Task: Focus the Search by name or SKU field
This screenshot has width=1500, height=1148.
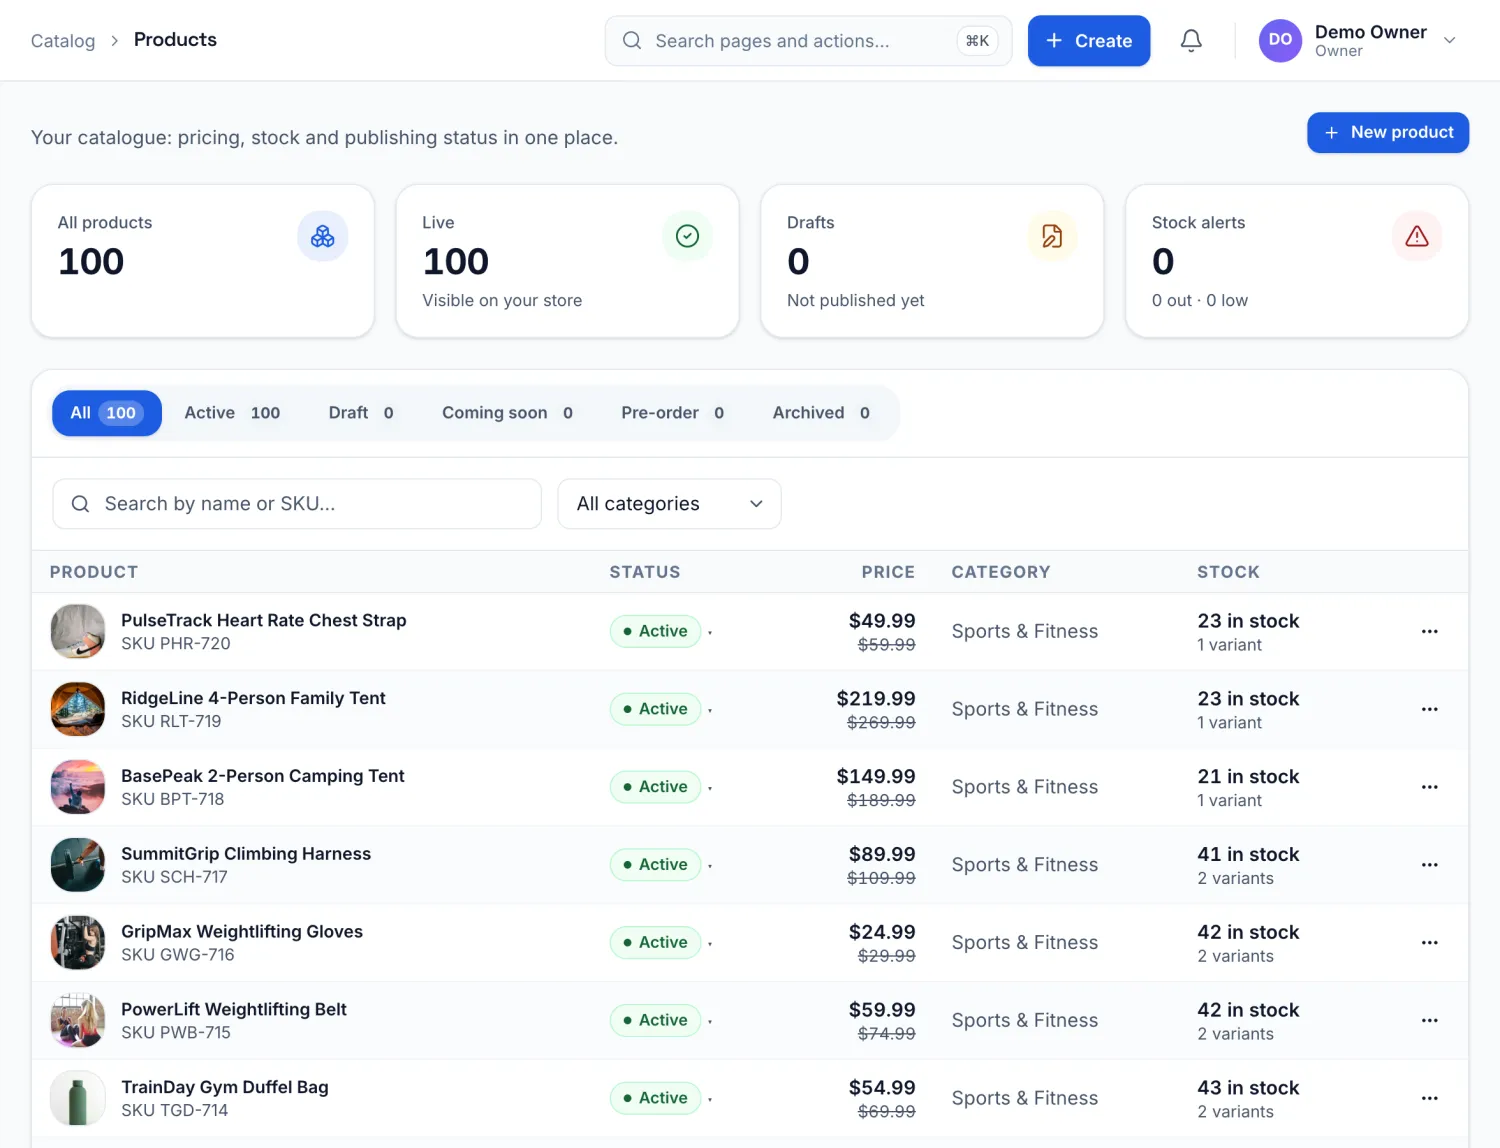Action: coord(297,504)
